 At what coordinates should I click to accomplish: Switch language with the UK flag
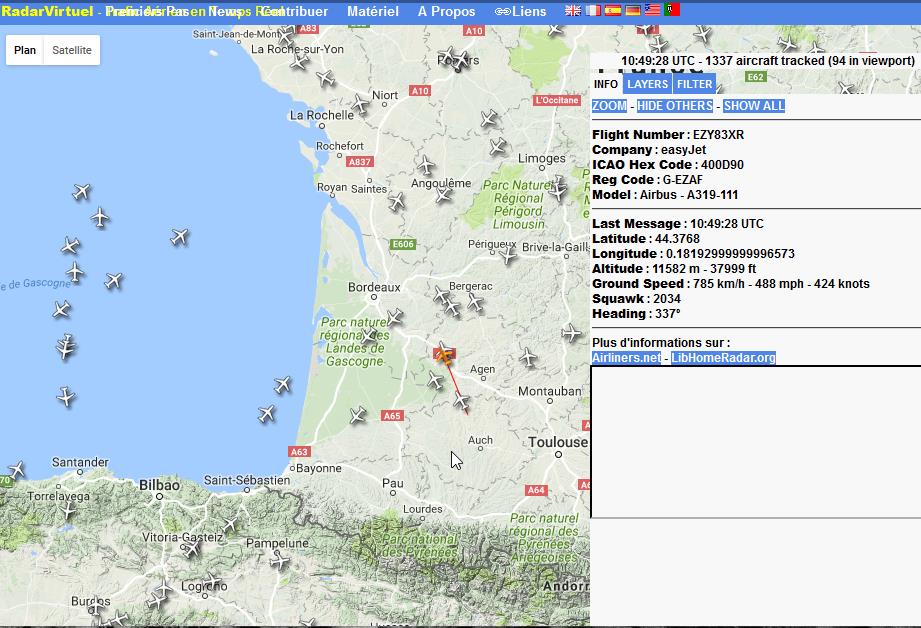coord(573,10)
